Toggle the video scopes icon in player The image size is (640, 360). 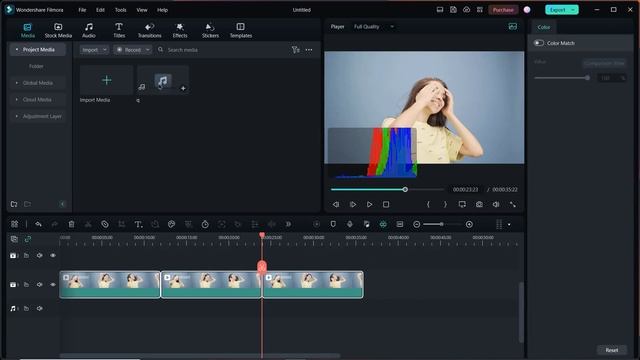tap(513, 27)
